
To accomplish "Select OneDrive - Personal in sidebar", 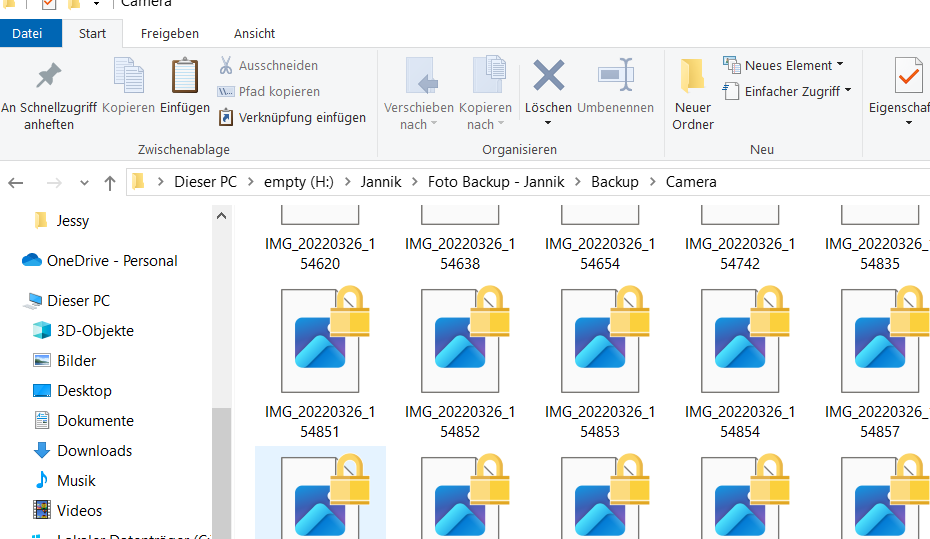I will pyautogui.click(x=100, y=260).
